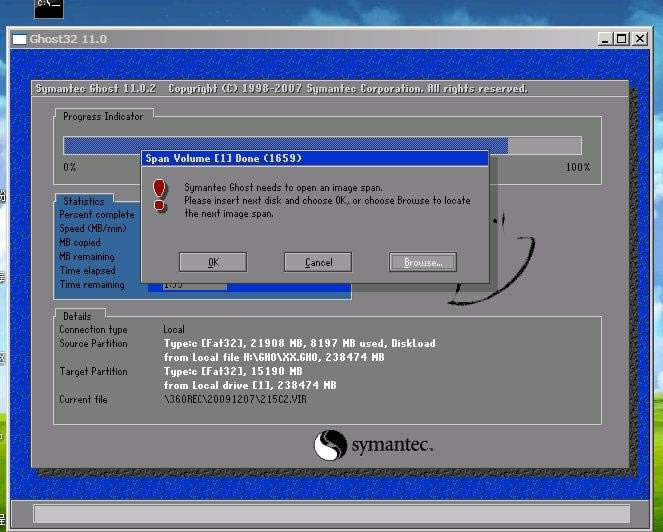Viewport: 663px width, 532px height.
Task: Close the Ghost32 11.0 window
Action: pos(639,39)
